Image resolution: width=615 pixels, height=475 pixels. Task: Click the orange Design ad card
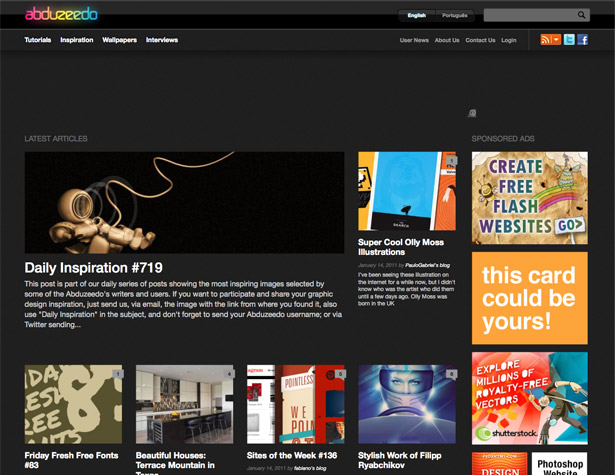[x=499, y=464]
